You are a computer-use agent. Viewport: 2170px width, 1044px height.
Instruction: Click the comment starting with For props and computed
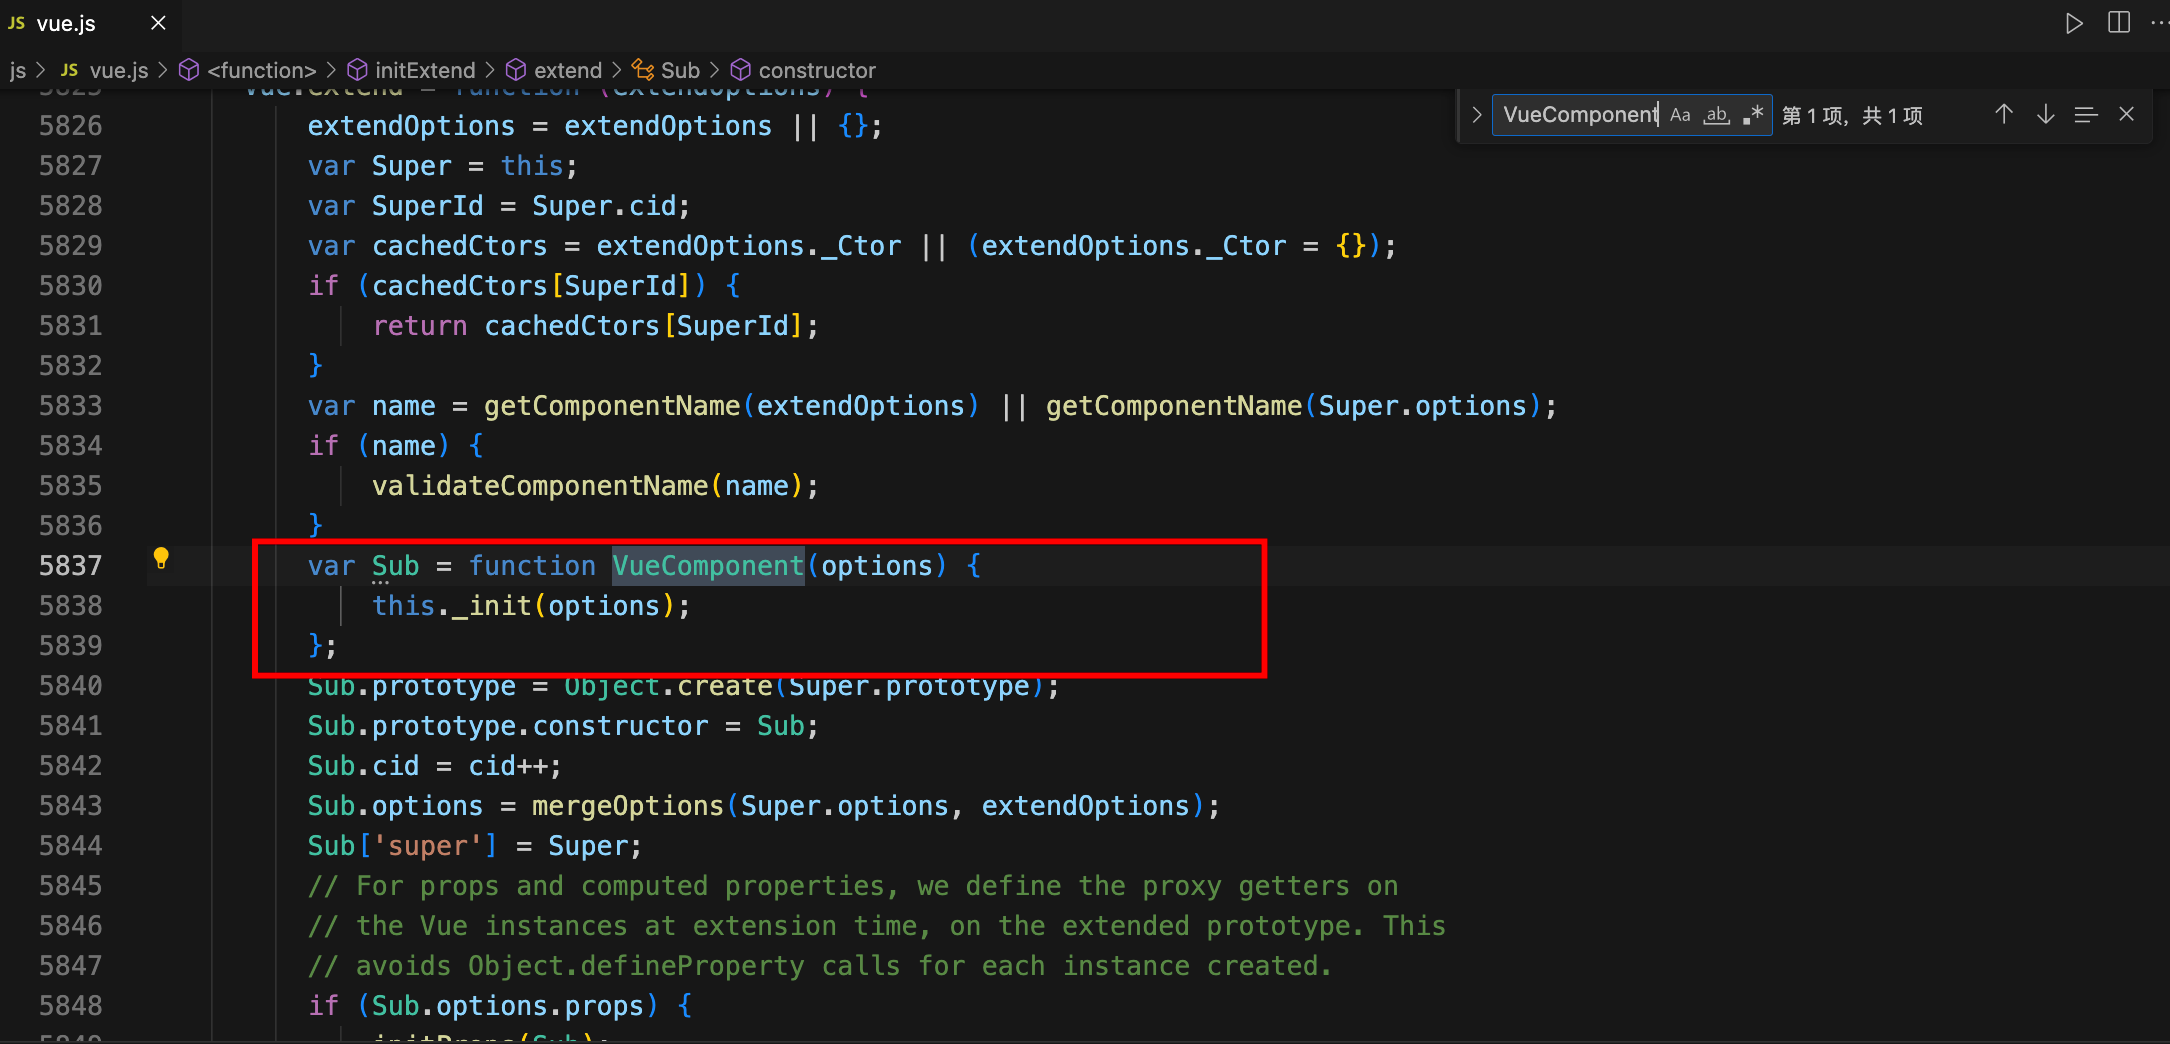tap(853, 886)
